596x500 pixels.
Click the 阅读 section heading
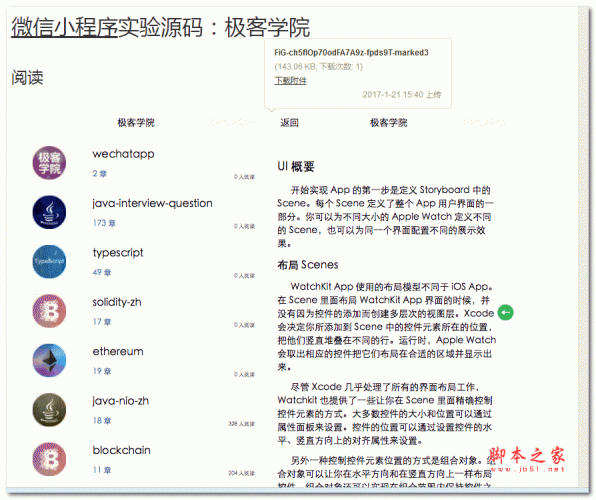[27, 78]
